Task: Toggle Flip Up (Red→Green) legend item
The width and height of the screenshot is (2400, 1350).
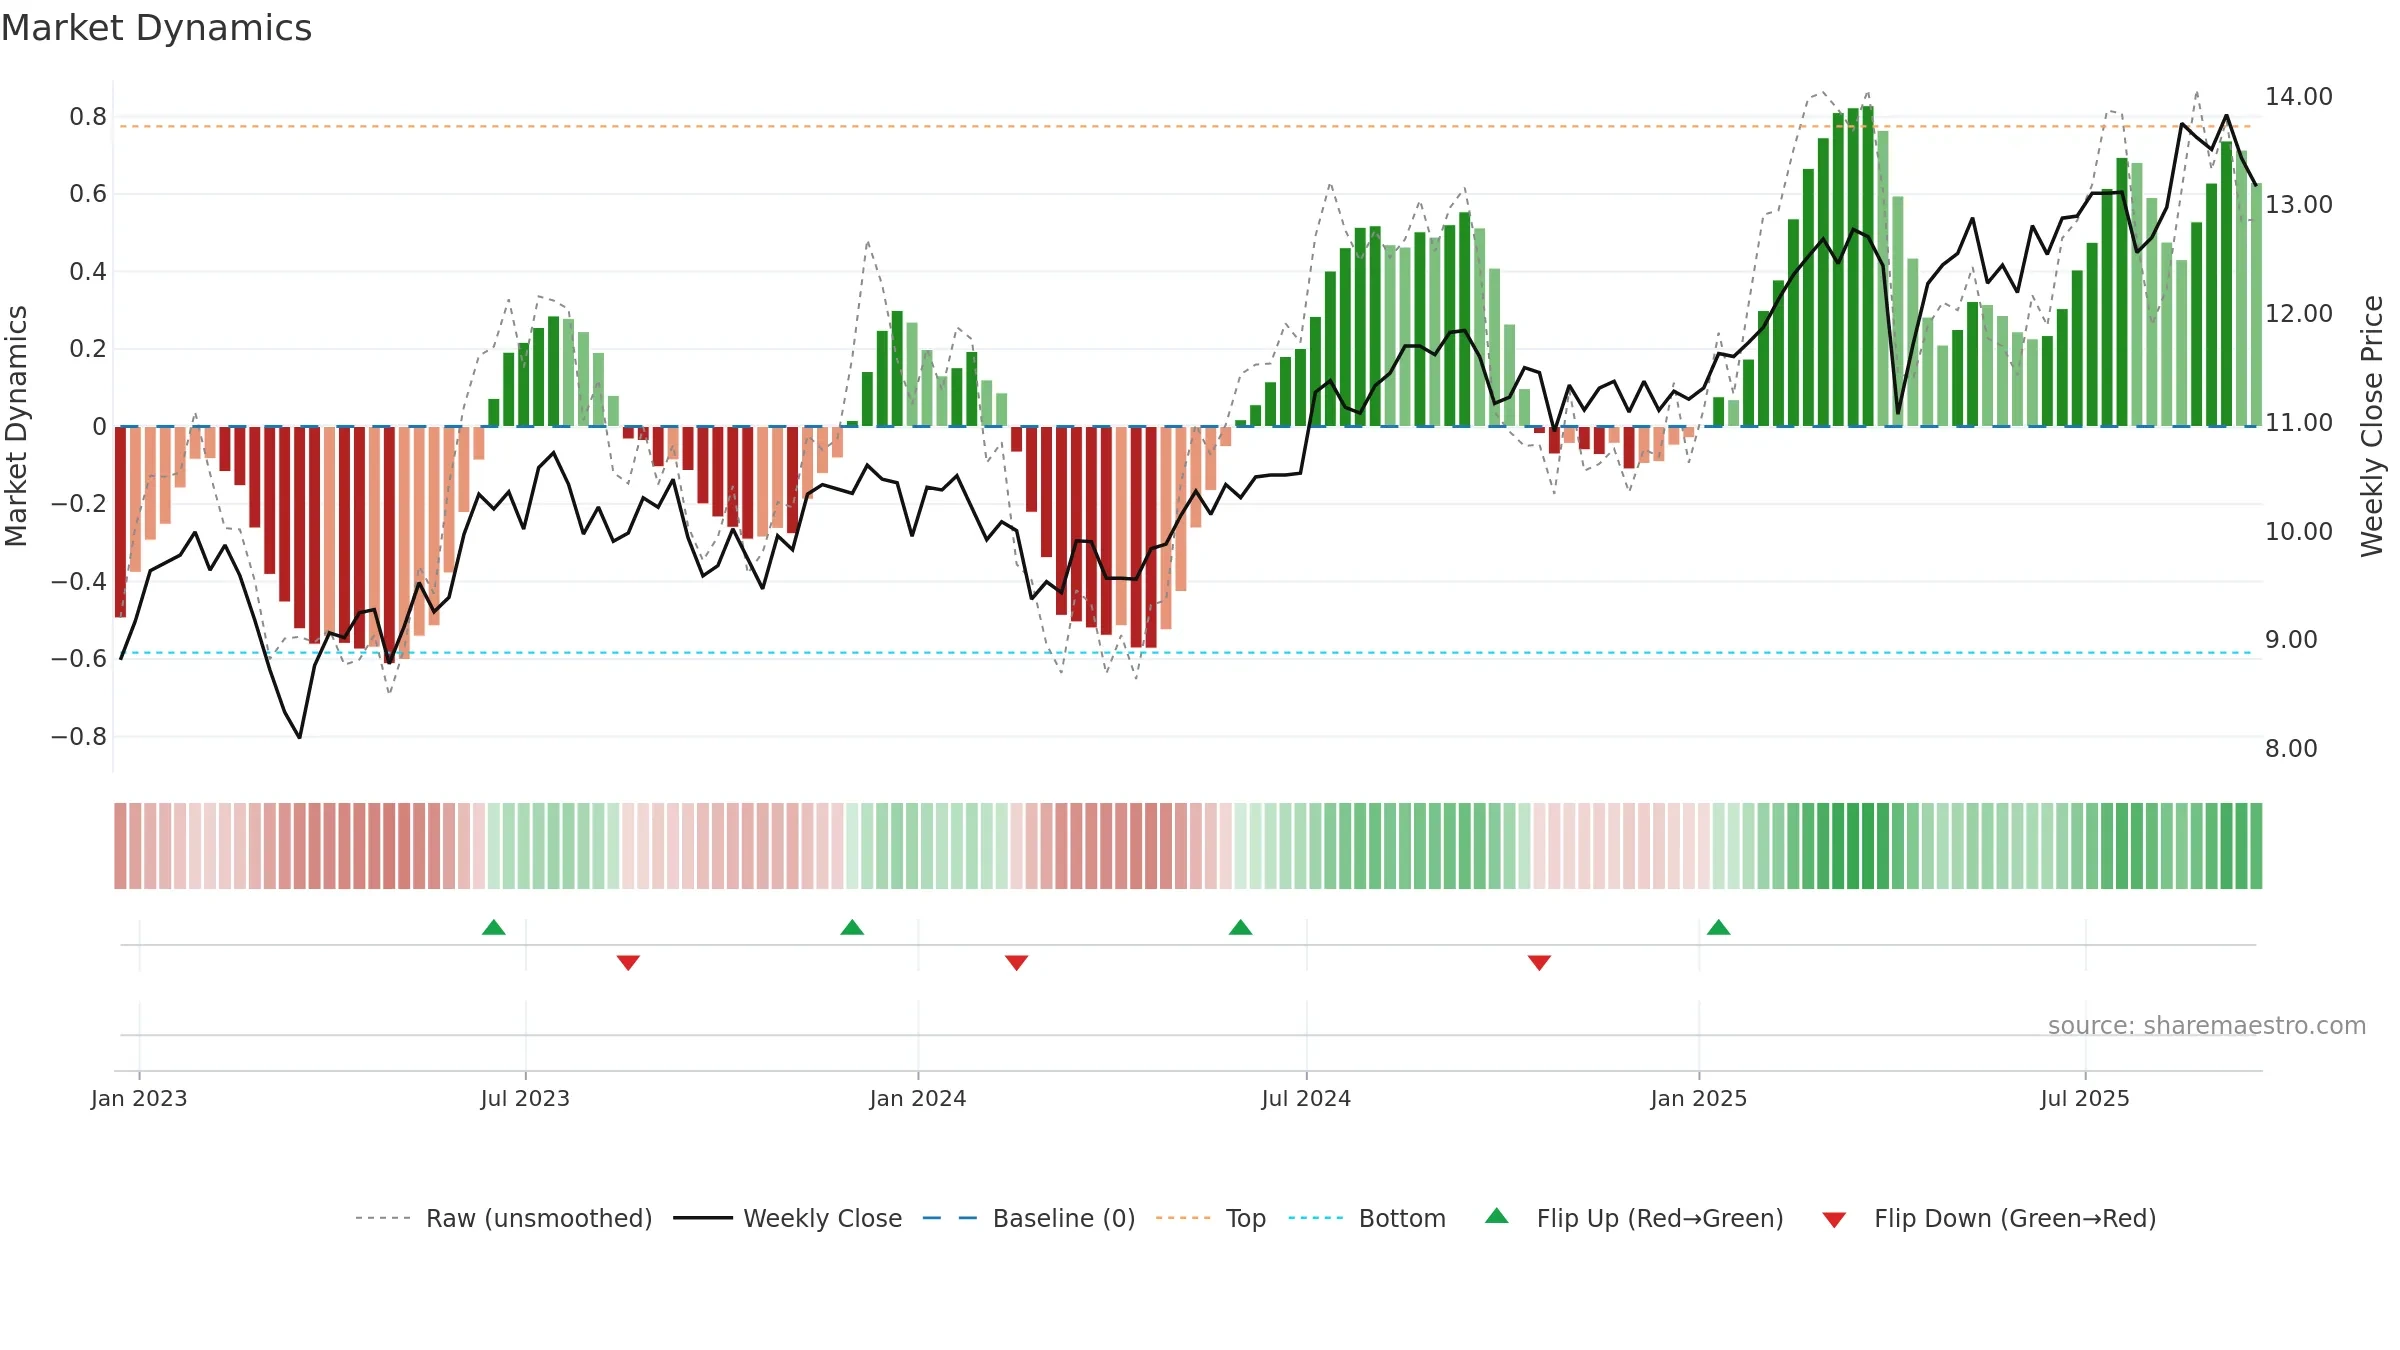Action: tap(1634, 1218)
